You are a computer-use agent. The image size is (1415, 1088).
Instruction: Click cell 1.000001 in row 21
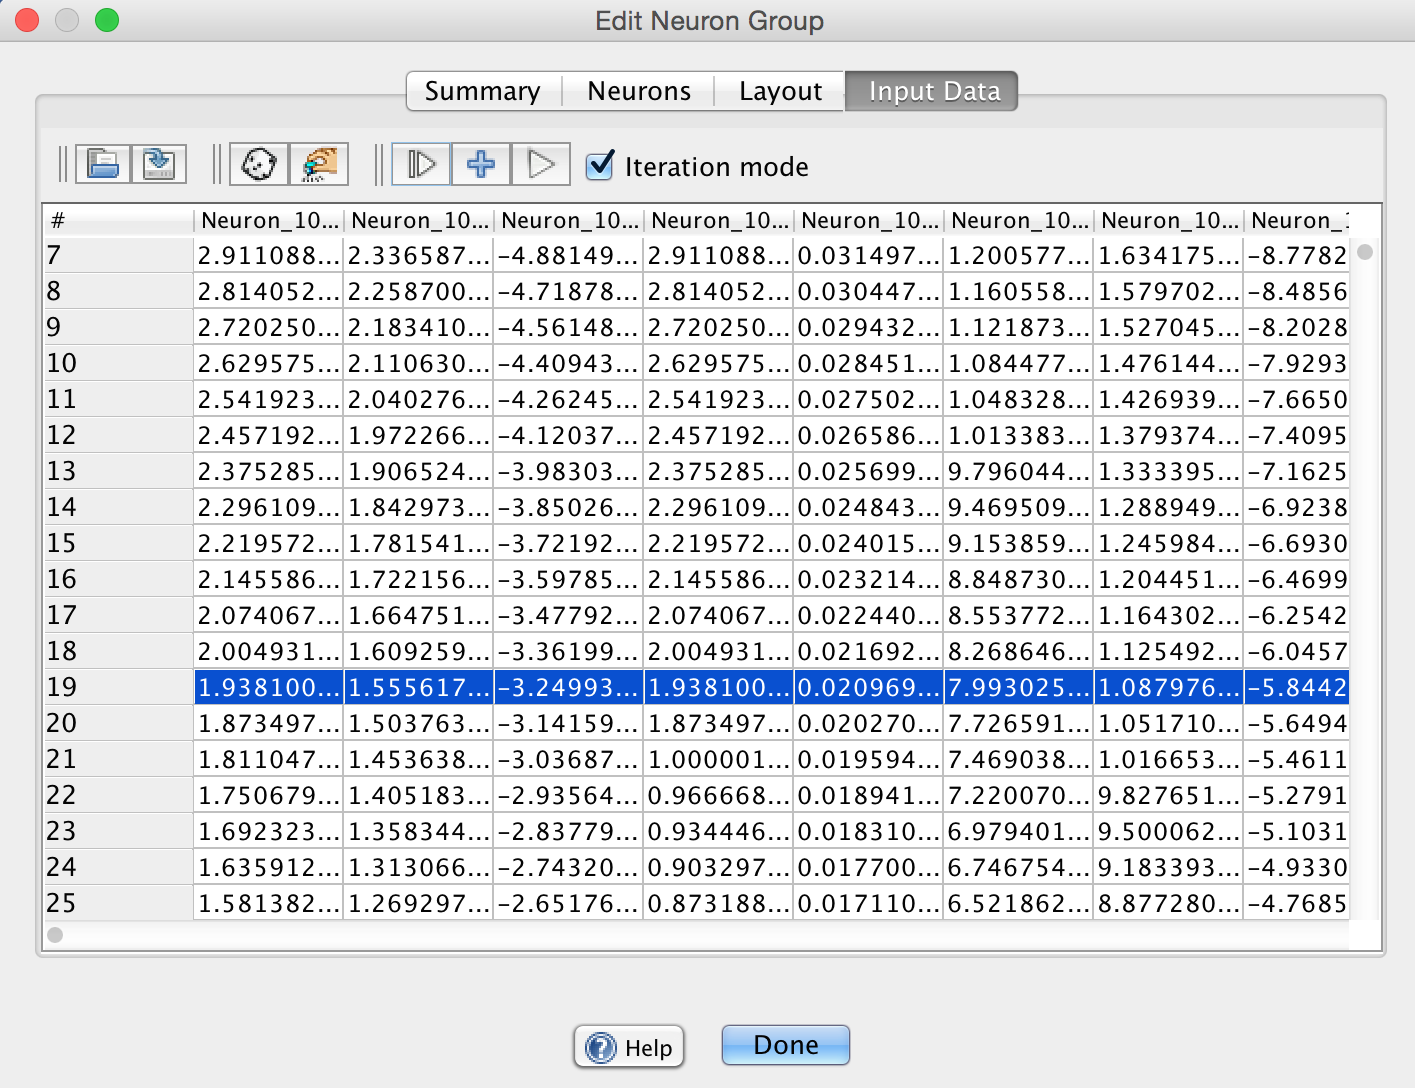[718, 760]
